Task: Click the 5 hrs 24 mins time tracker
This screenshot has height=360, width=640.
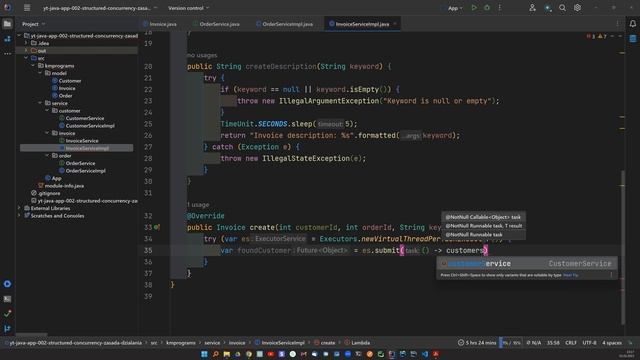Action: [x=476, y=343]
